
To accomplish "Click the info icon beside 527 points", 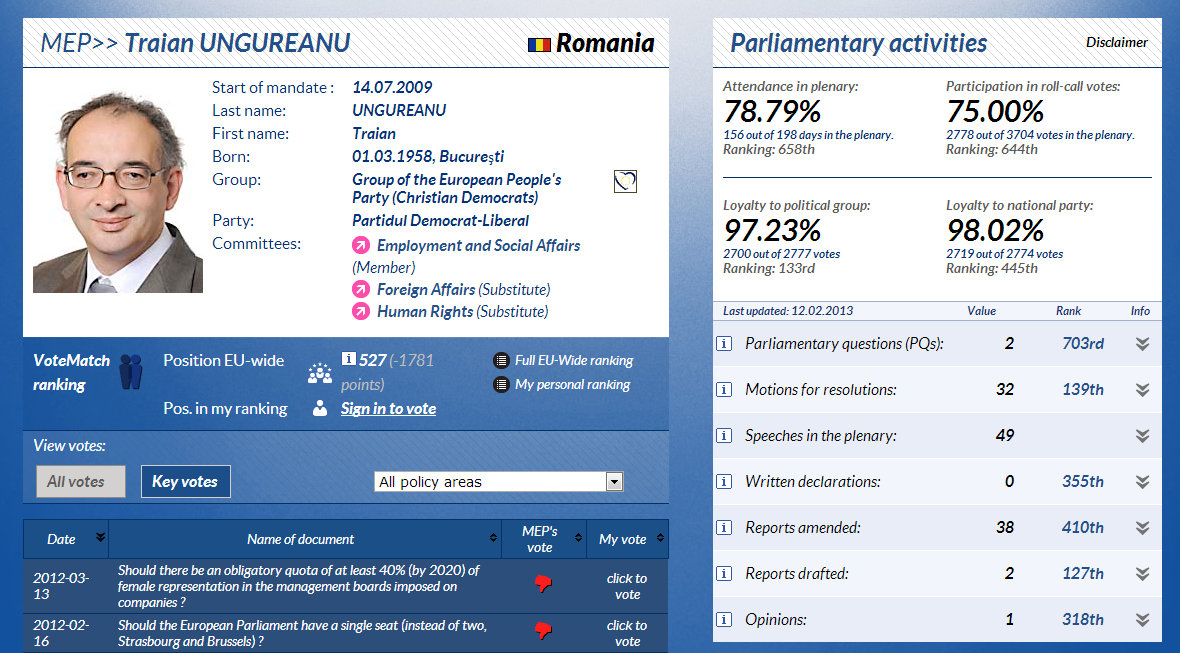I will pos(349,360).
